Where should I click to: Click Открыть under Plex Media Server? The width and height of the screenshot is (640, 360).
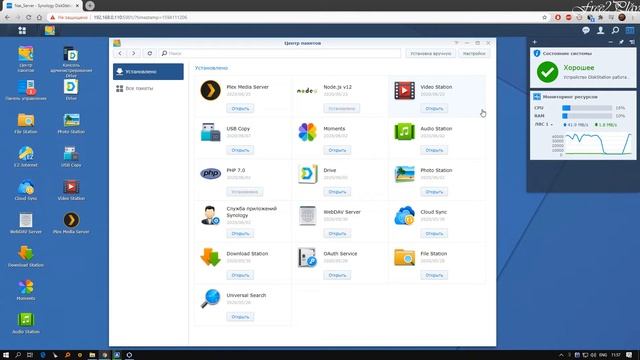(x=240, y=109)
